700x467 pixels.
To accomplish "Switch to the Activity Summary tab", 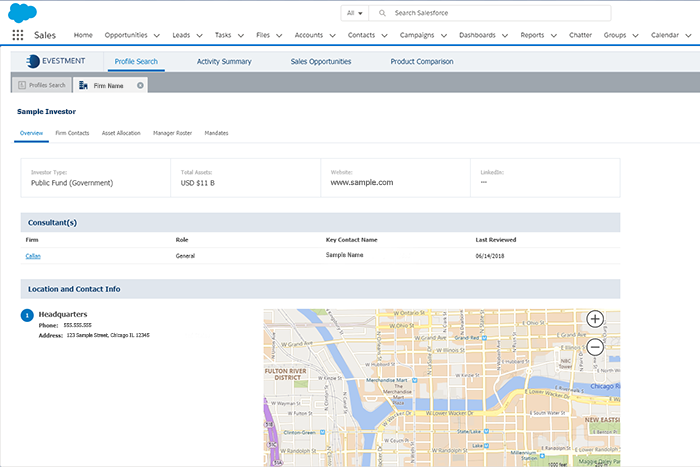I will point(224,61).
